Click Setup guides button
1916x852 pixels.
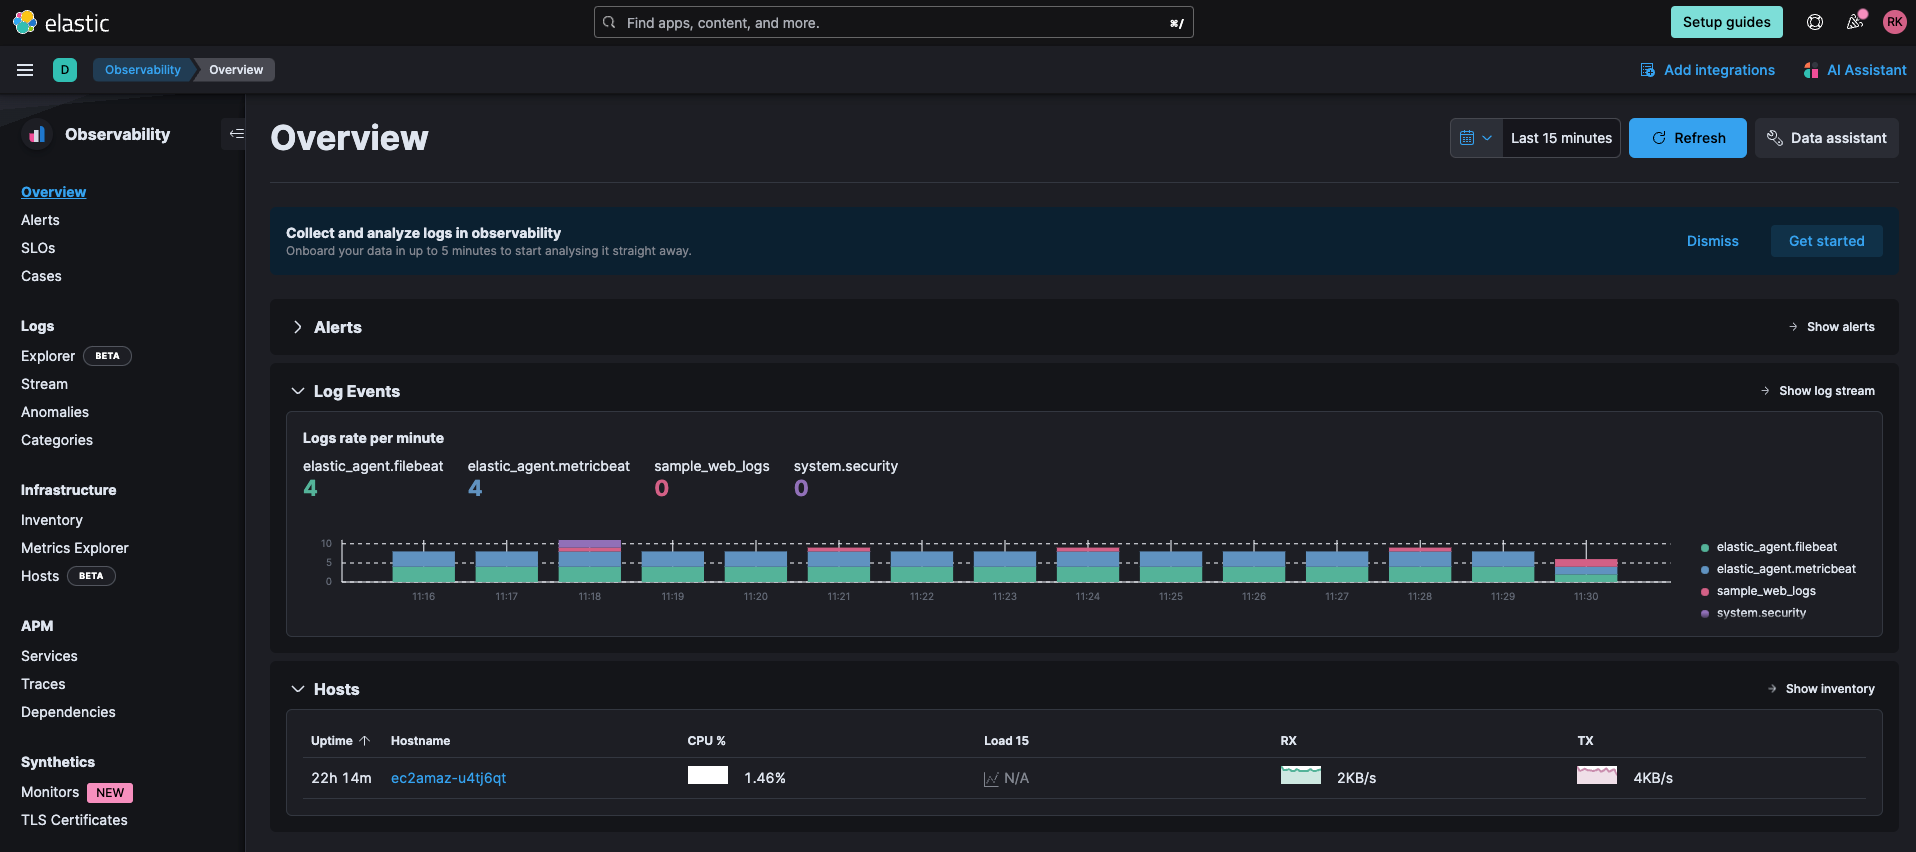1726,22
